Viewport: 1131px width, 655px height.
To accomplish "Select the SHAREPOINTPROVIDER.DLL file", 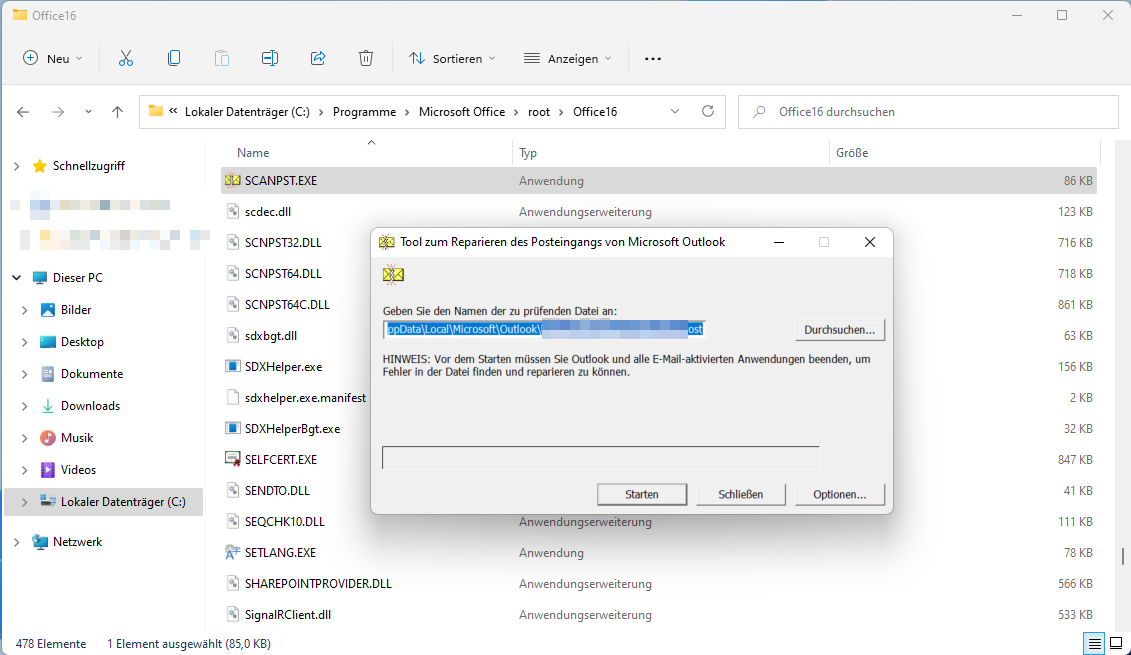I will click(x=318, y=584).
